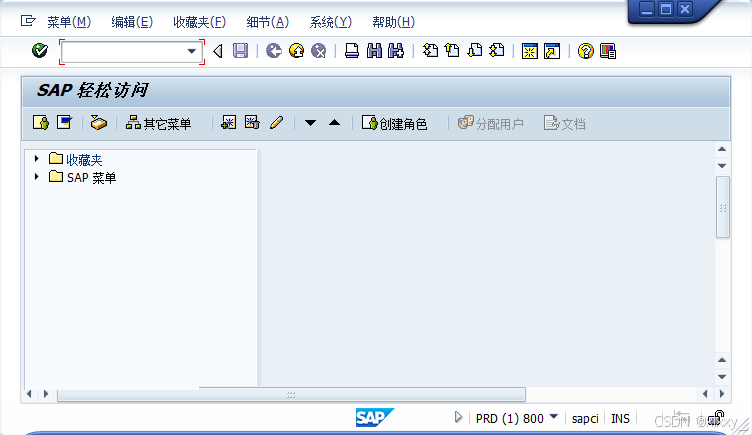Screen dimensions: 752x435
Task: Expand the SAP 菜单 tree node
Action: coord(36,176)
